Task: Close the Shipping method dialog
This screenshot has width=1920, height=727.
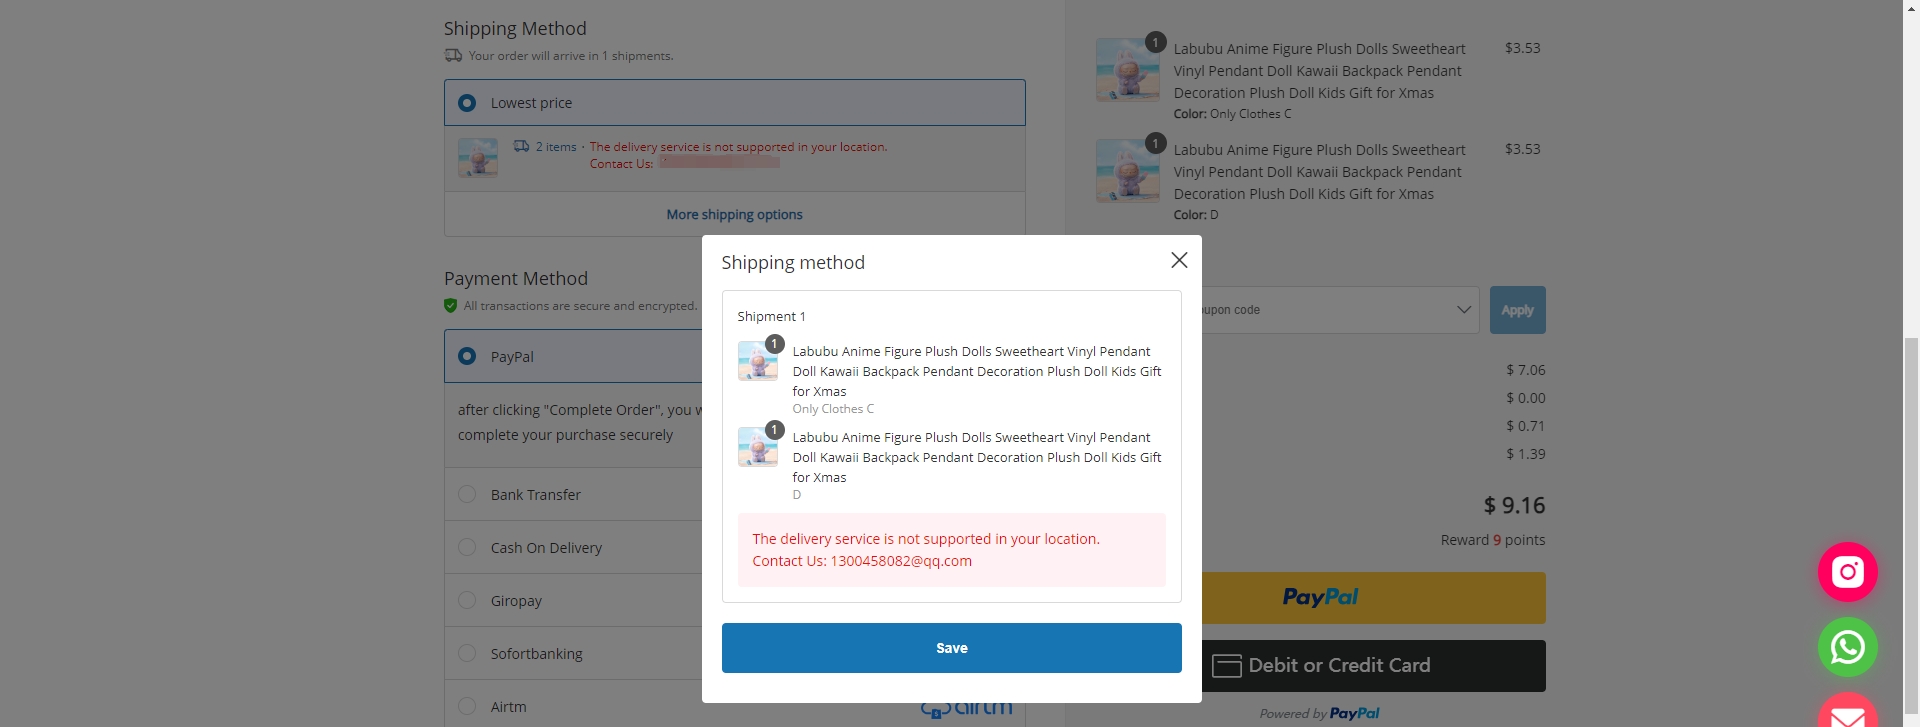Action: point(1179,260)
